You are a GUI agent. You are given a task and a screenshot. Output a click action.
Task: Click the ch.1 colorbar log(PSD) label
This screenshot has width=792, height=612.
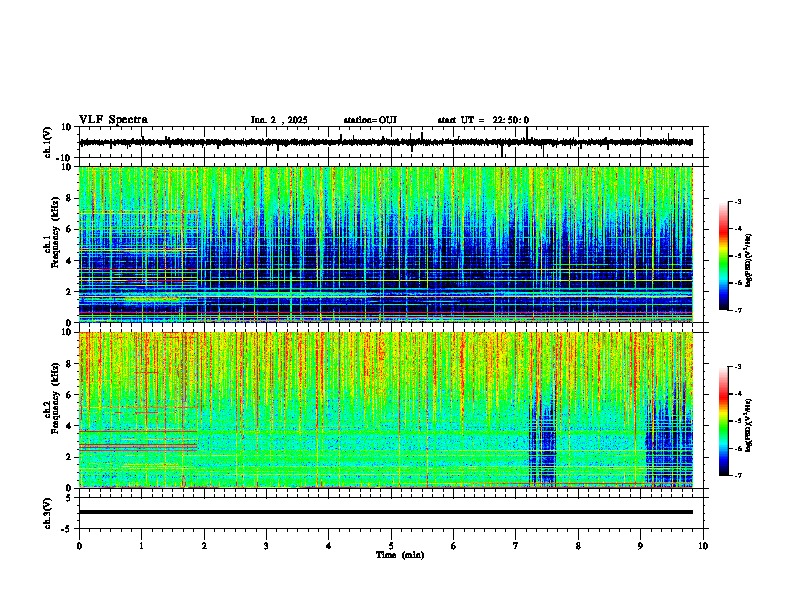pyautogui.click(x=749, y=261)
